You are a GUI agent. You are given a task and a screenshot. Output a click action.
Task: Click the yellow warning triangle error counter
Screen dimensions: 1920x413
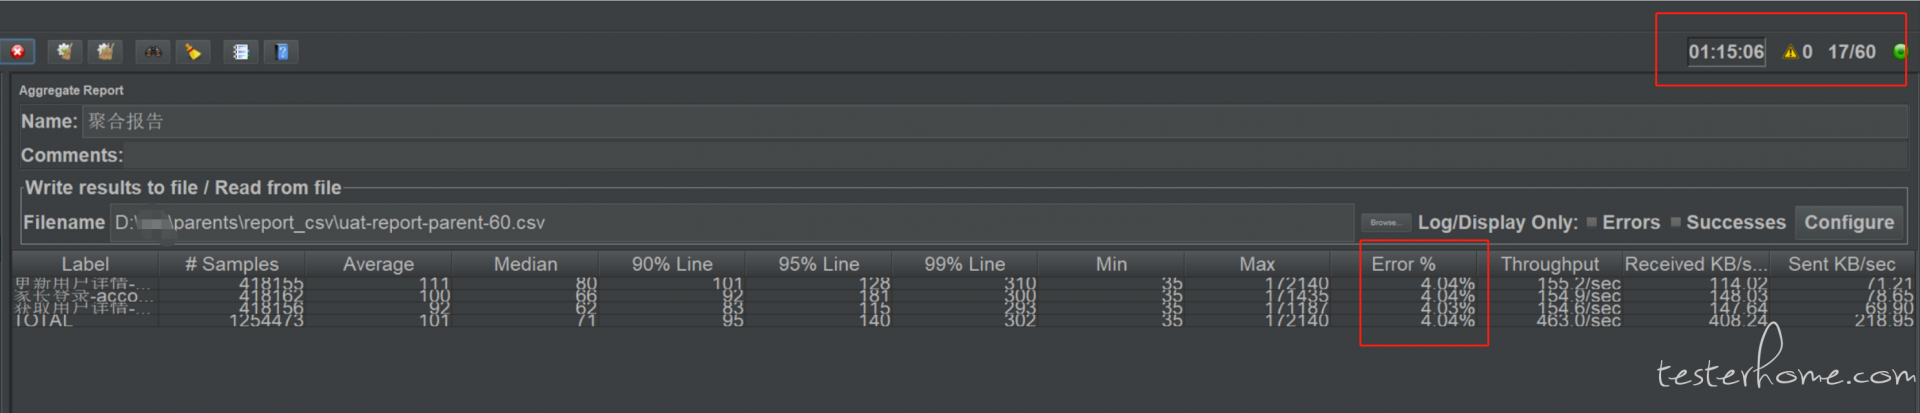coord(1790,52)
